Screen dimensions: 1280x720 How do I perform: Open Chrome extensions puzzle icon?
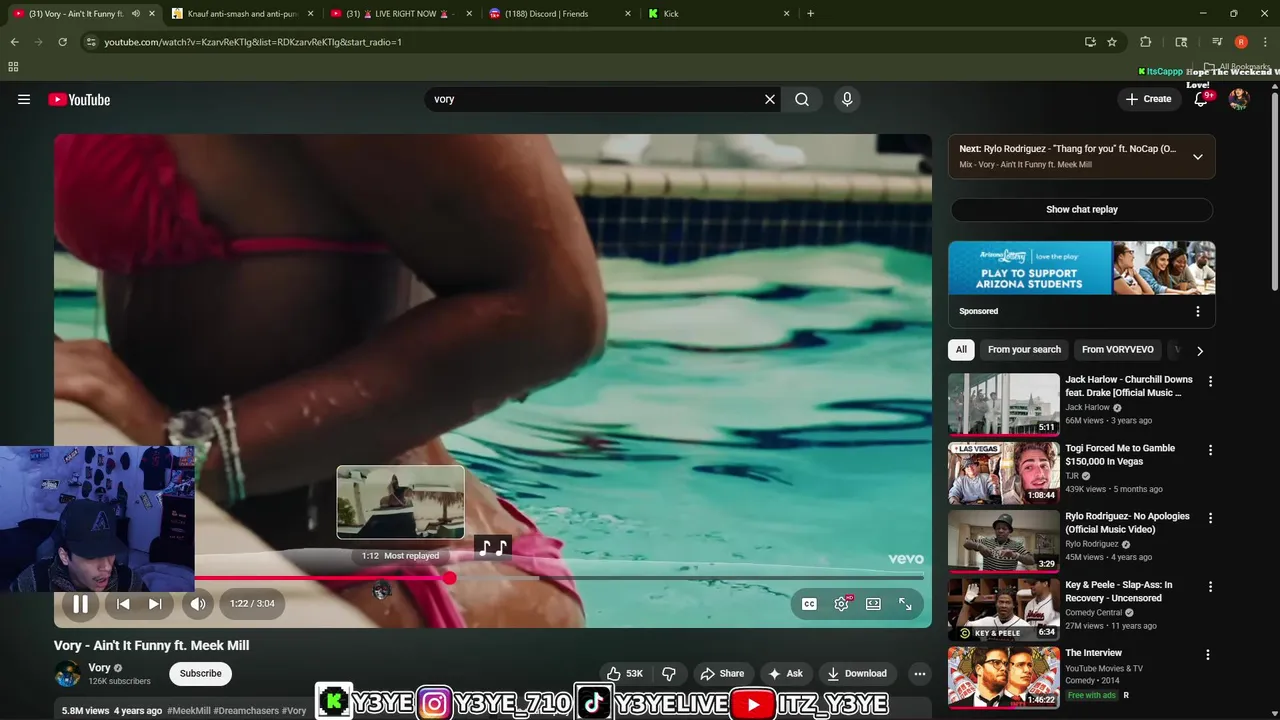click(x=1146, y=42)
